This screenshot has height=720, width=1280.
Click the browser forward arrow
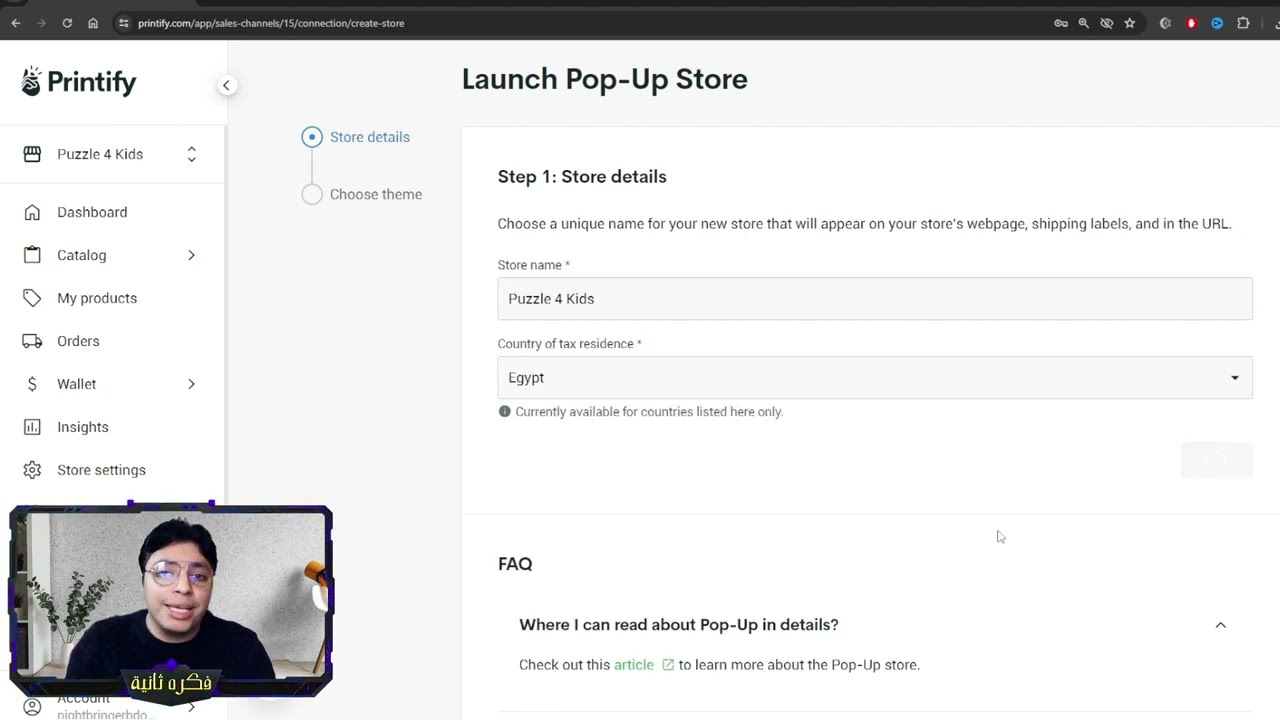pos(41,23)
